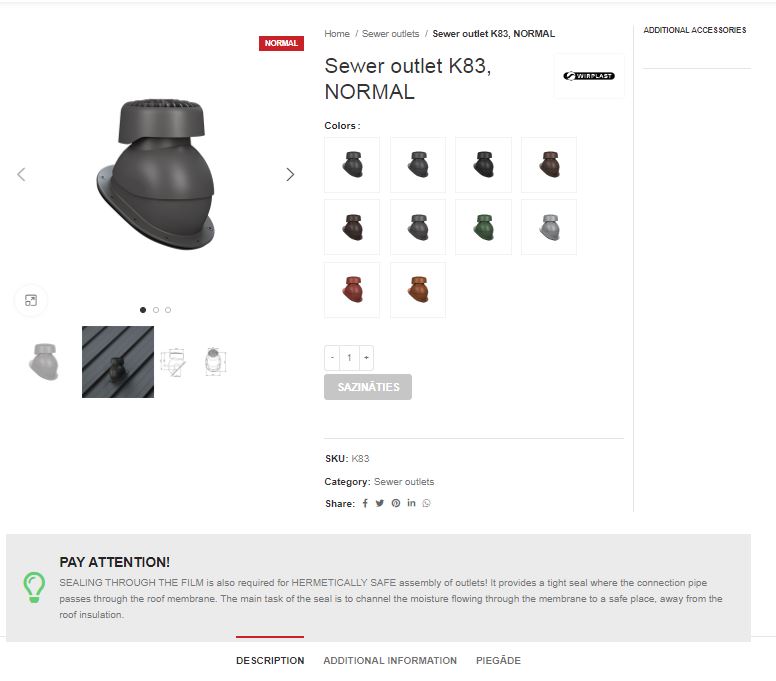
Task: Share the product on WhatsApp
Action: point(427,503)
